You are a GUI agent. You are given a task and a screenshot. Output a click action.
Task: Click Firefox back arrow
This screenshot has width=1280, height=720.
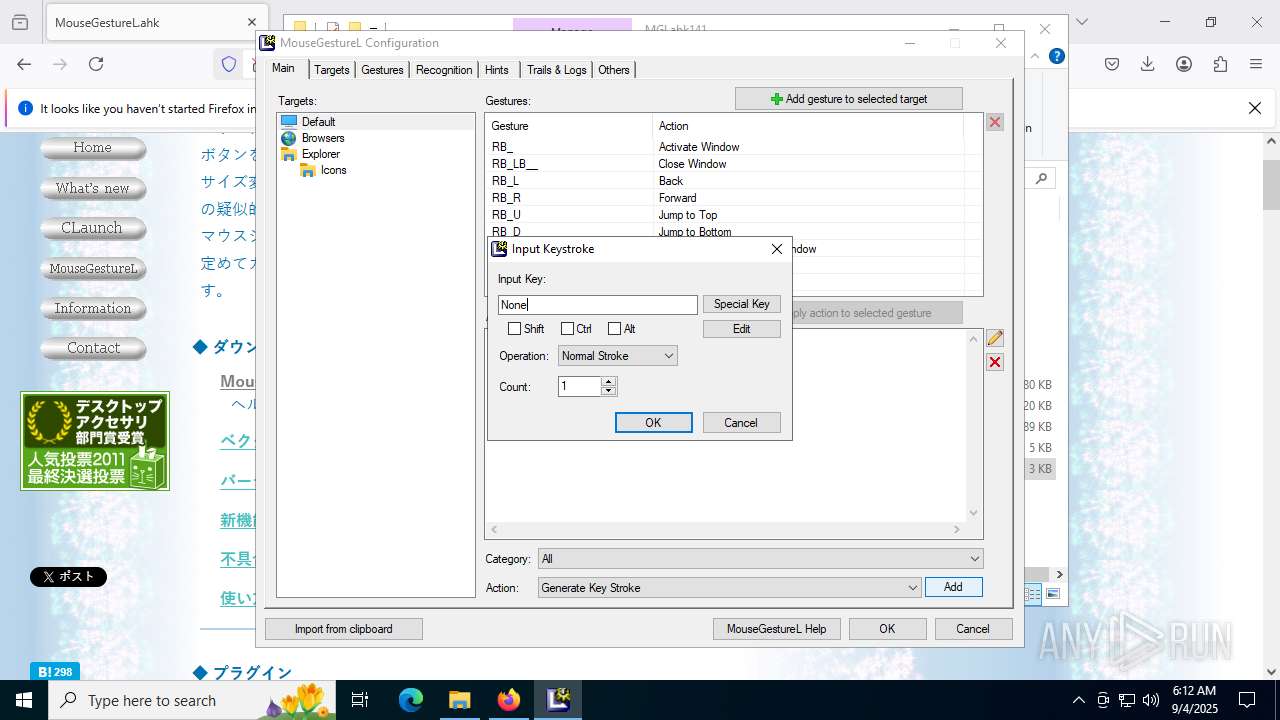pos(24,64)
